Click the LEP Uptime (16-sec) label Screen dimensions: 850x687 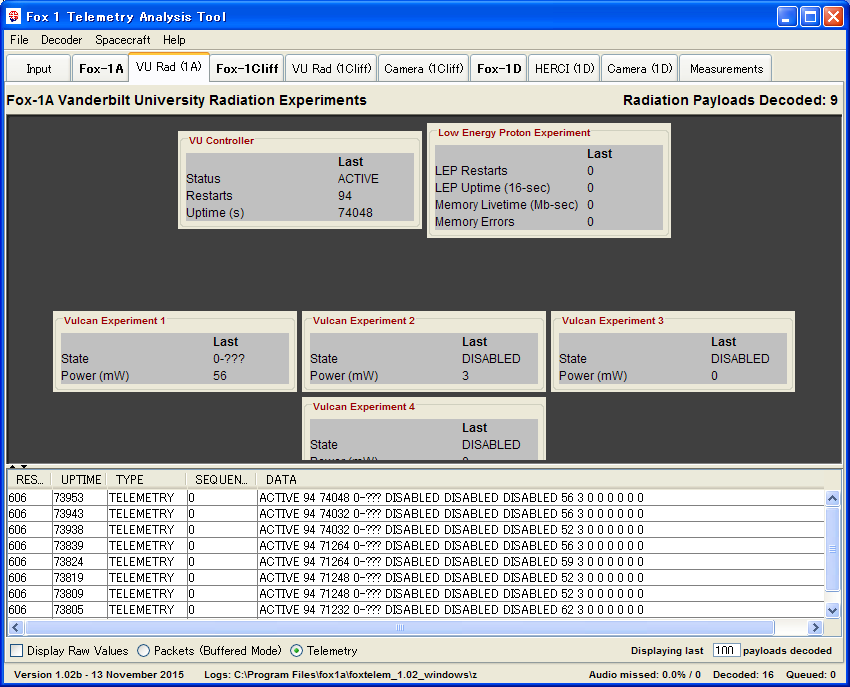click(x=492, y=188)
